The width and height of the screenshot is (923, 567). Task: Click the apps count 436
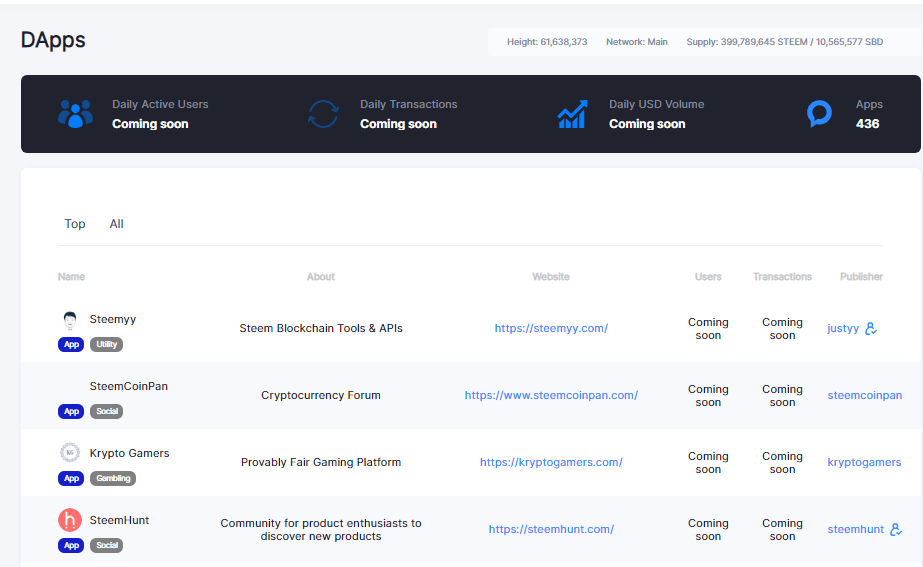click(x=867, y=124)
